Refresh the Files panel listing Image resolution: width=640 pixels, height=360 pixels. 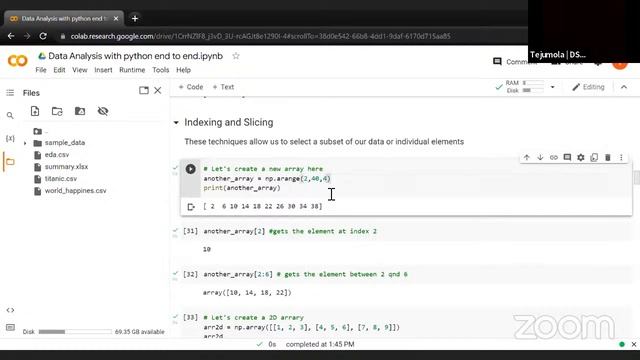(x=57, y=111)
